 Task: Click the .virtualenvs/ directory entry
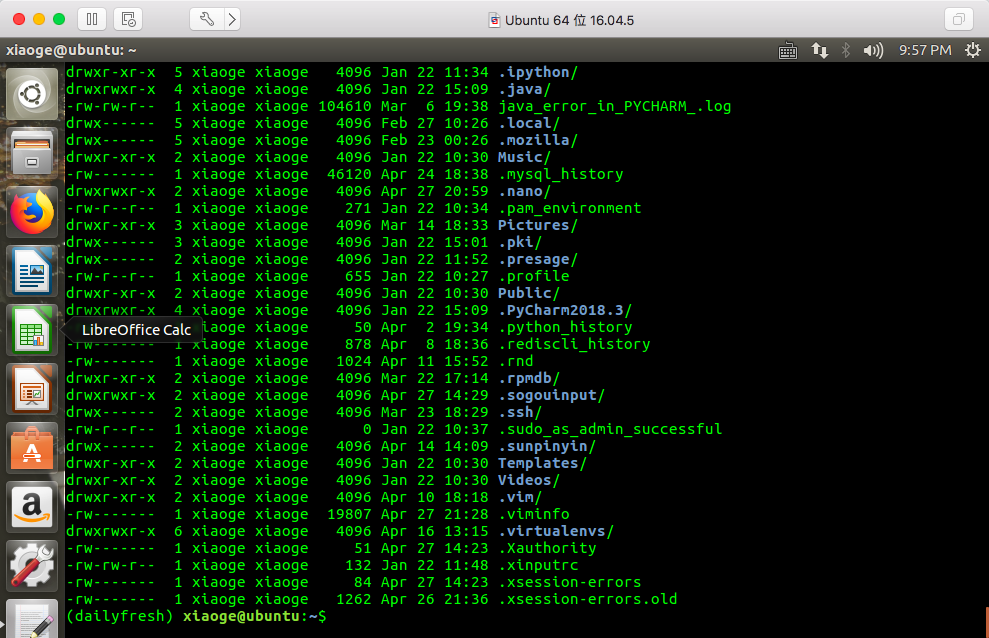point(556,532)
